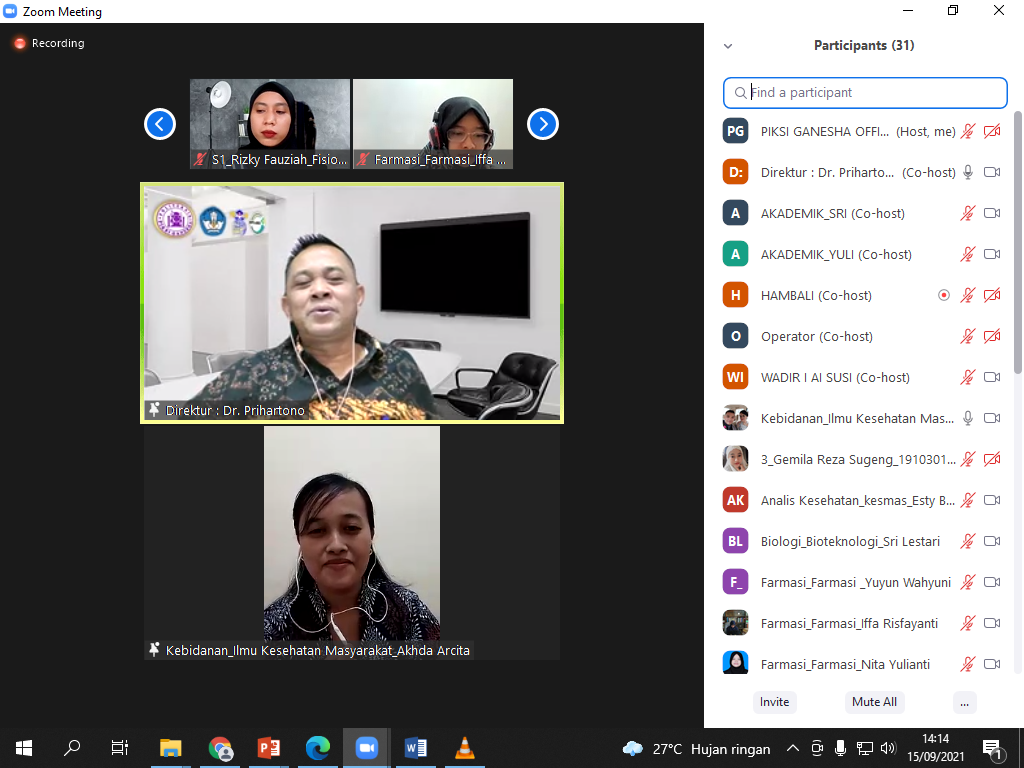Open File Explorer from the taskbar
This screenshot has width=1024, height=768.
click(170, 748)
